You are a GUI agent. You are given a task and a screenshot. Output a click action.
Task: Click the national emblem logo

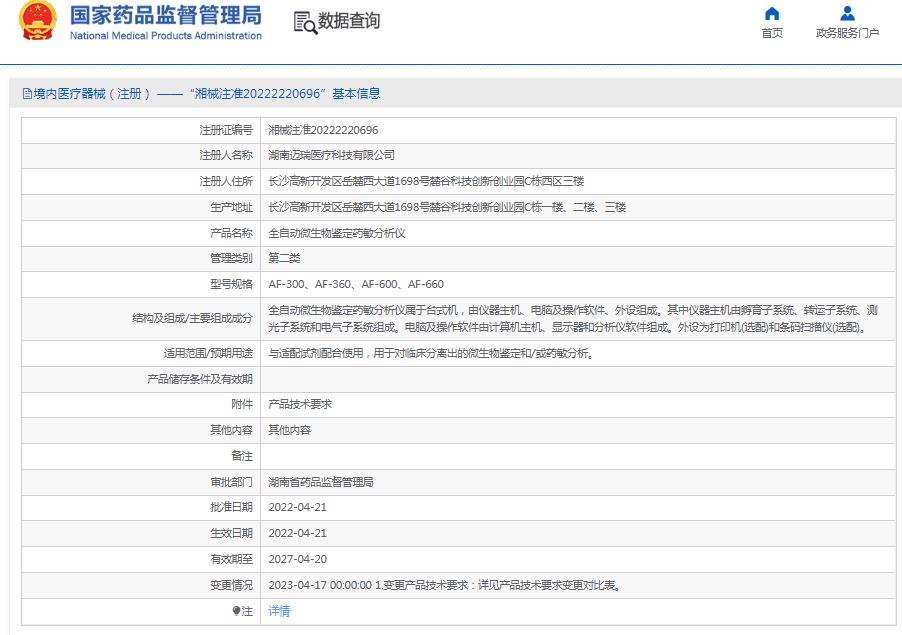pos(38,21)
